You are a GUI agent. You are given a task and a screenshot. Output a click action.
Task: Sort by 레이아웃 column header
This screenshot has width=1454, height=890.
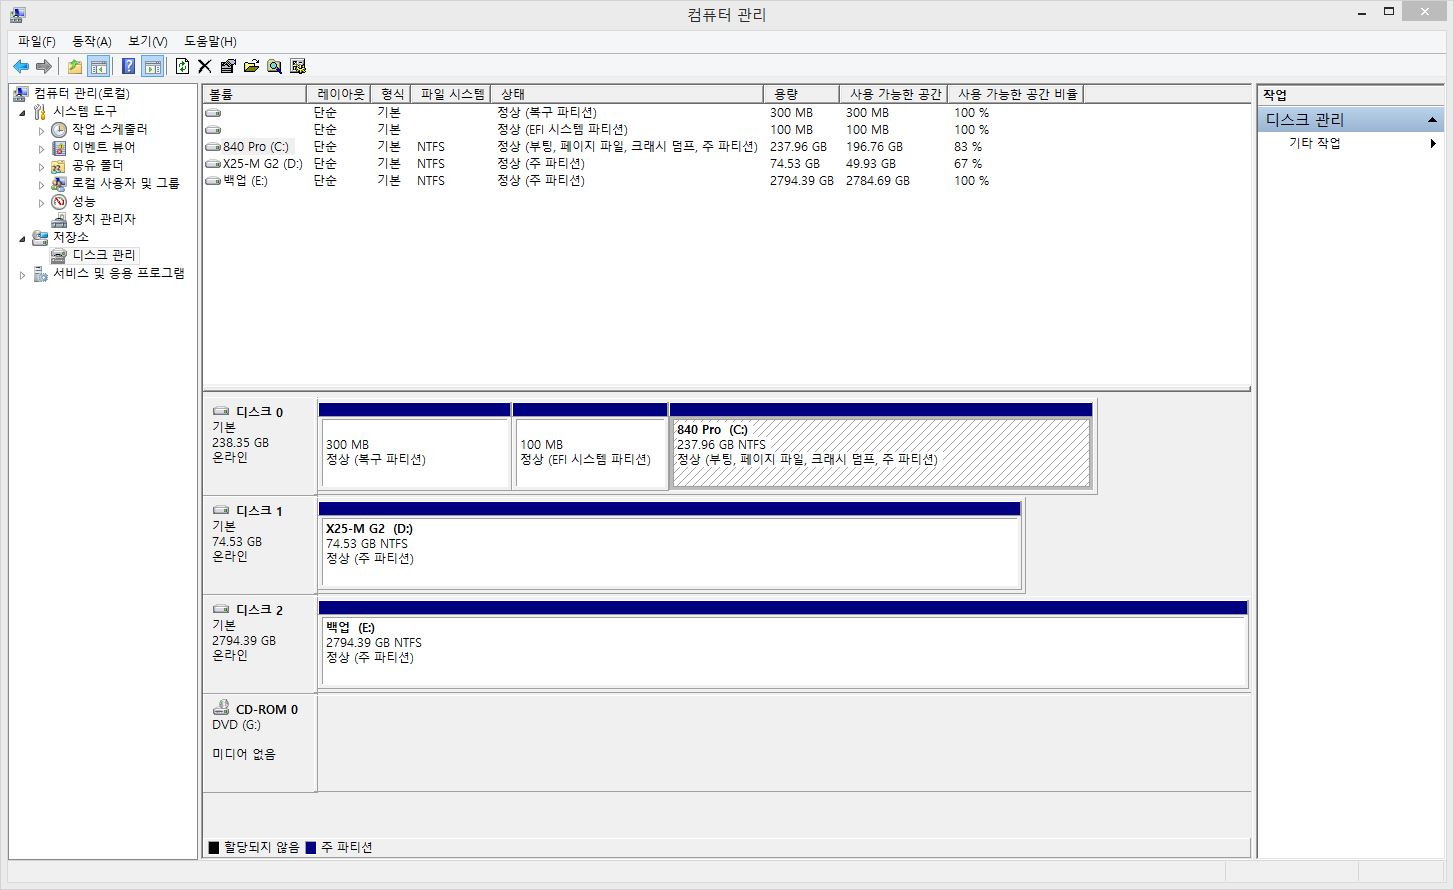tap(338, 94)
